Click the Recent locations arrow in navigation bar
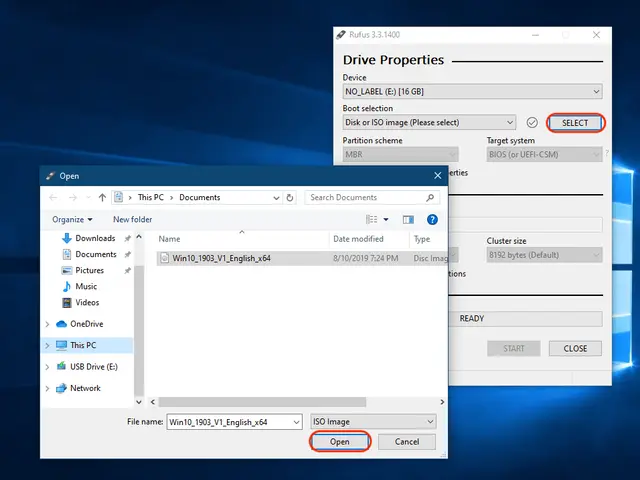 click(88, 198)
